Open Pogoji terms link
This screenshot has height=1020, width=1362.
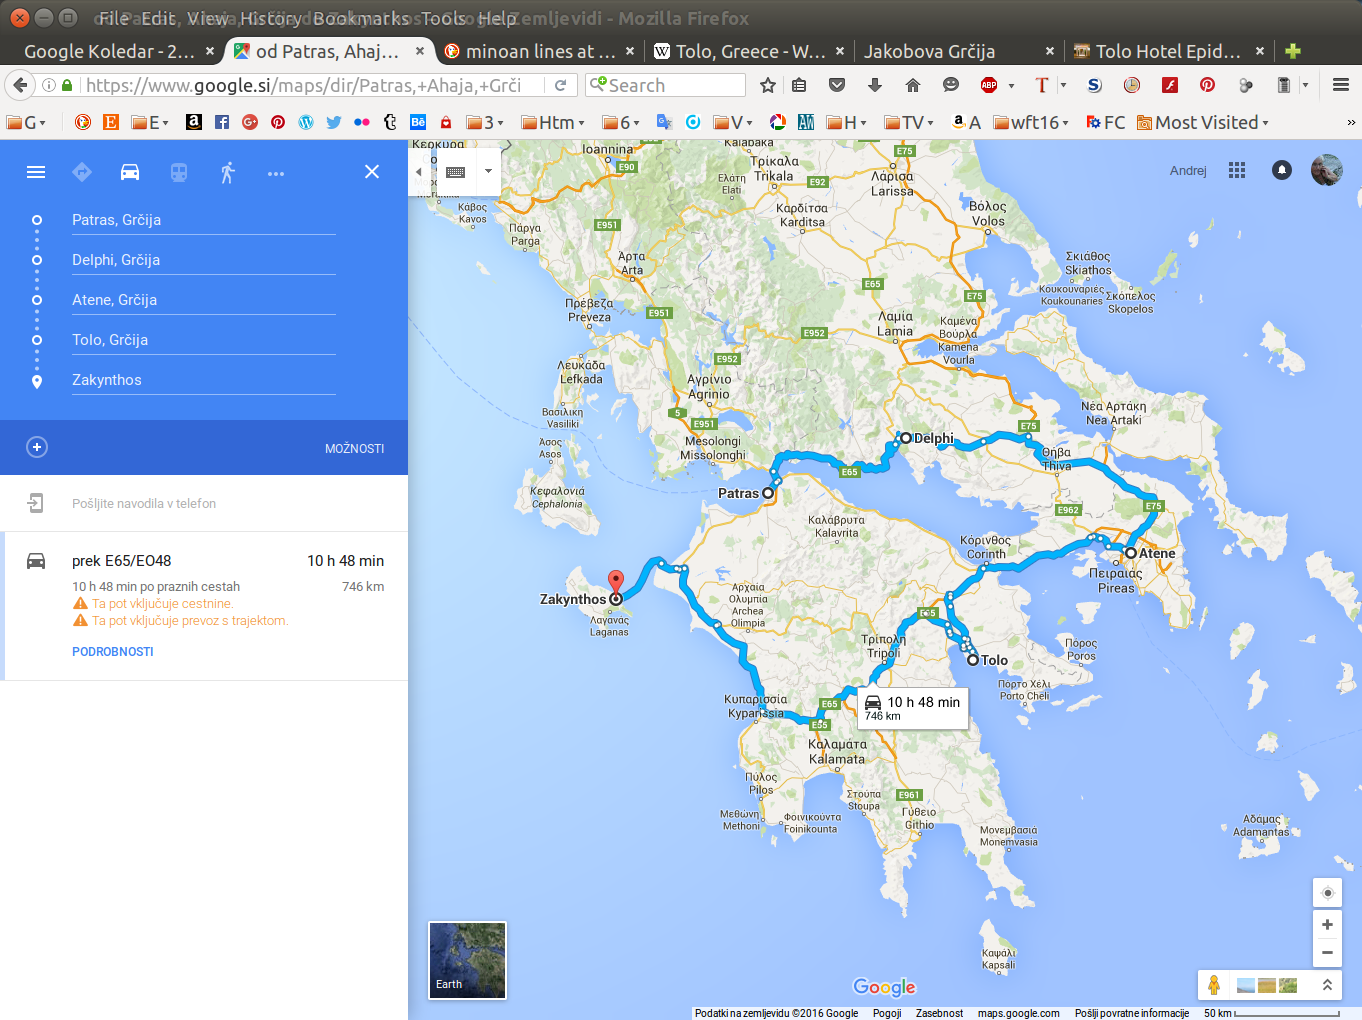(887, 1013)
